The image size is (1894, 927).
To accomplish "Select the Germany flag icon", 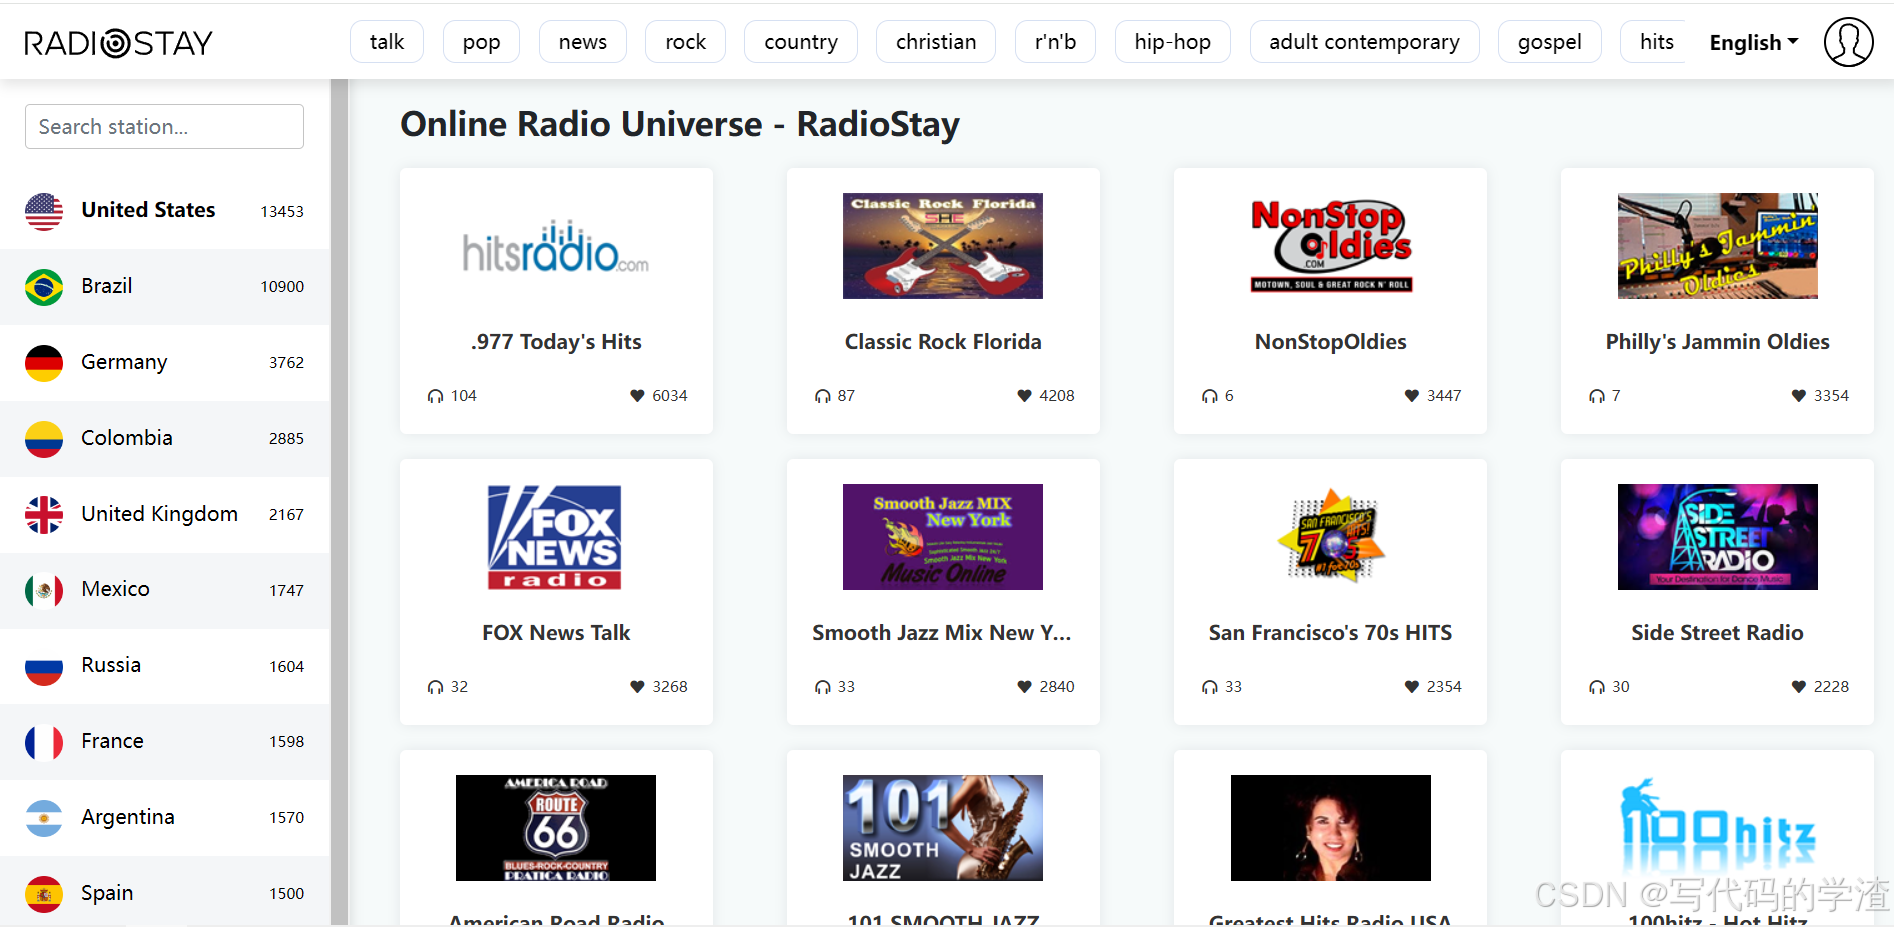I will pos(44,363).
